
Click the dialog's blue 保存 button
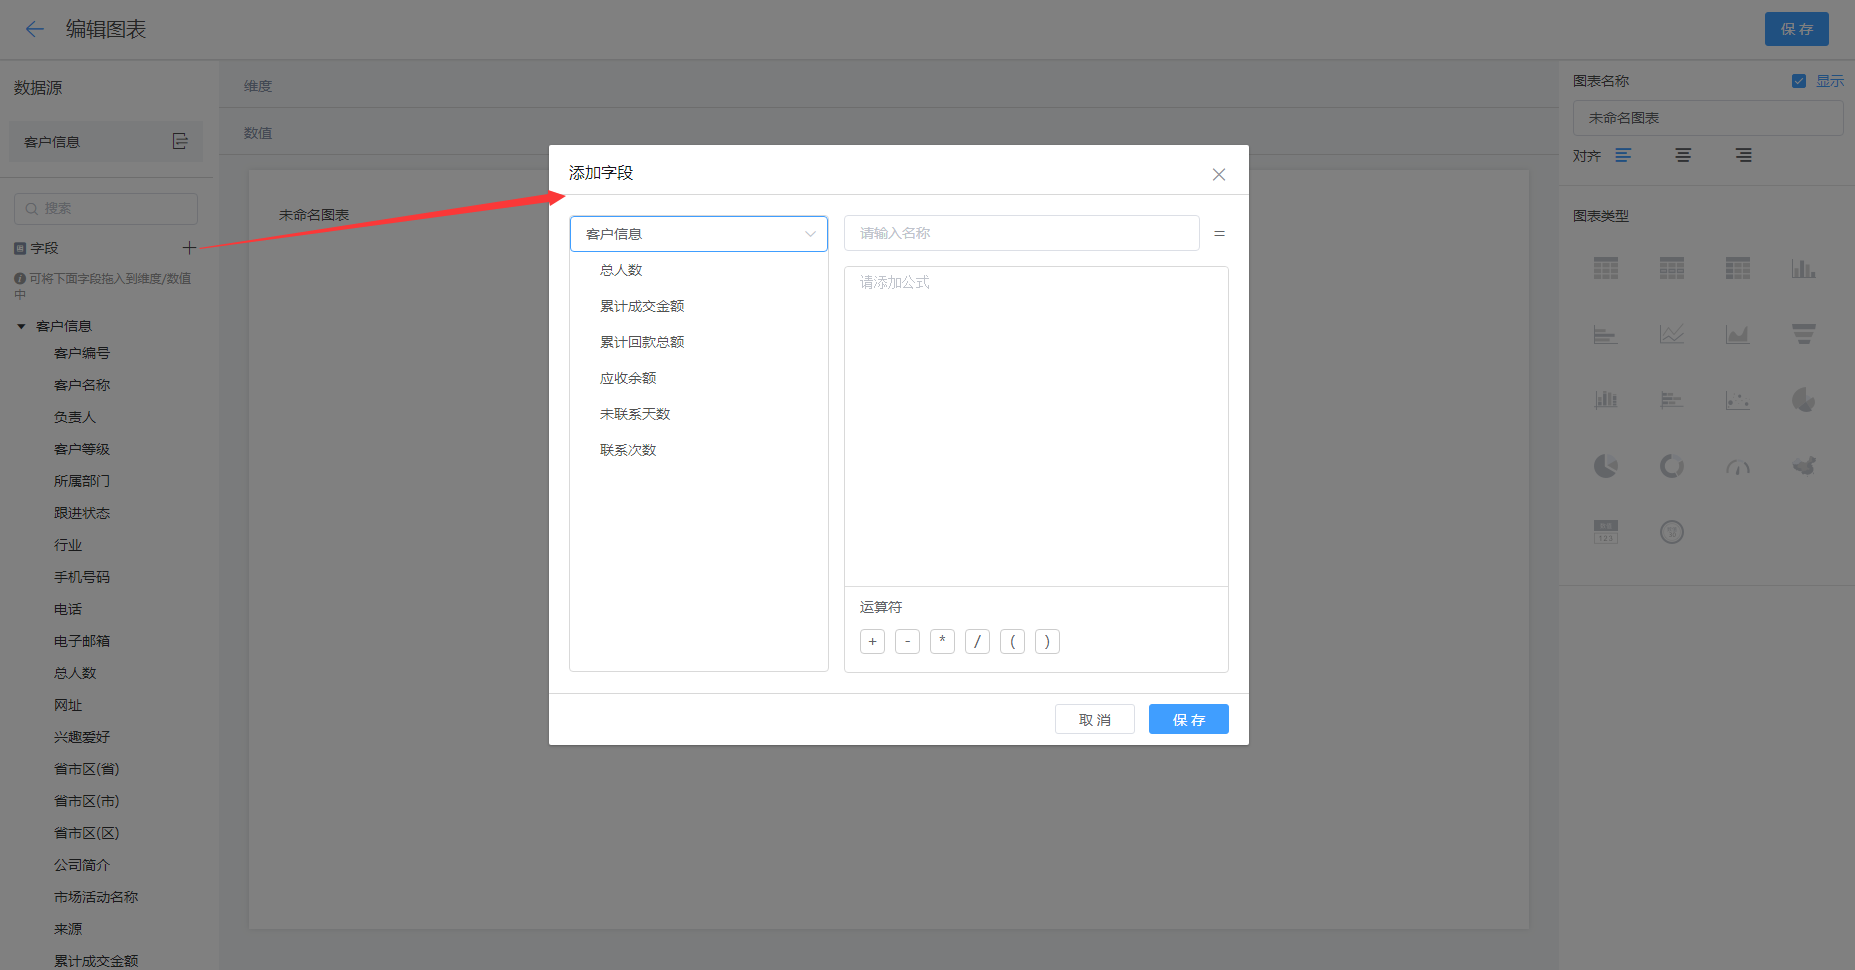pos(1189,719)
